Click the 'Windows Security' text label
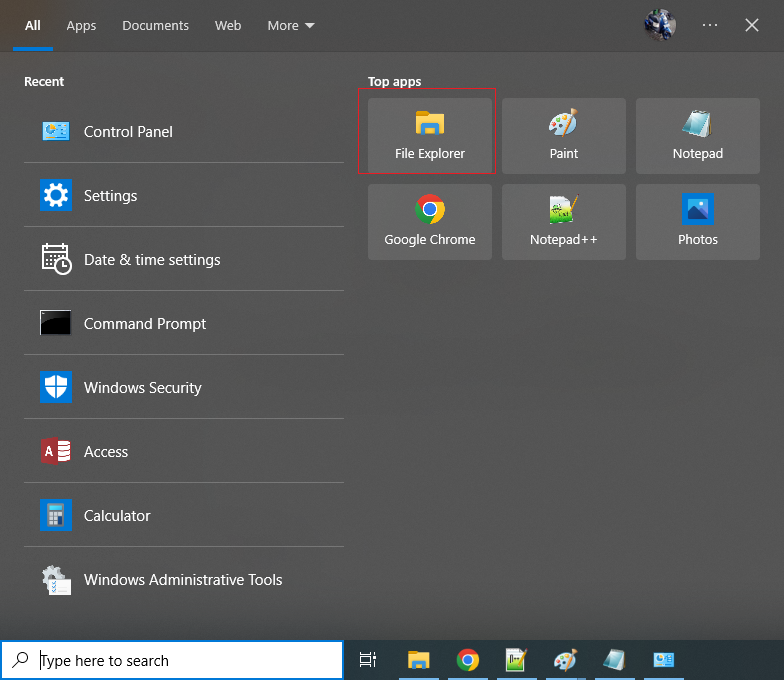The width and height of the screenshot is (784, 680). pyautogui.click(x=143, y=388)
